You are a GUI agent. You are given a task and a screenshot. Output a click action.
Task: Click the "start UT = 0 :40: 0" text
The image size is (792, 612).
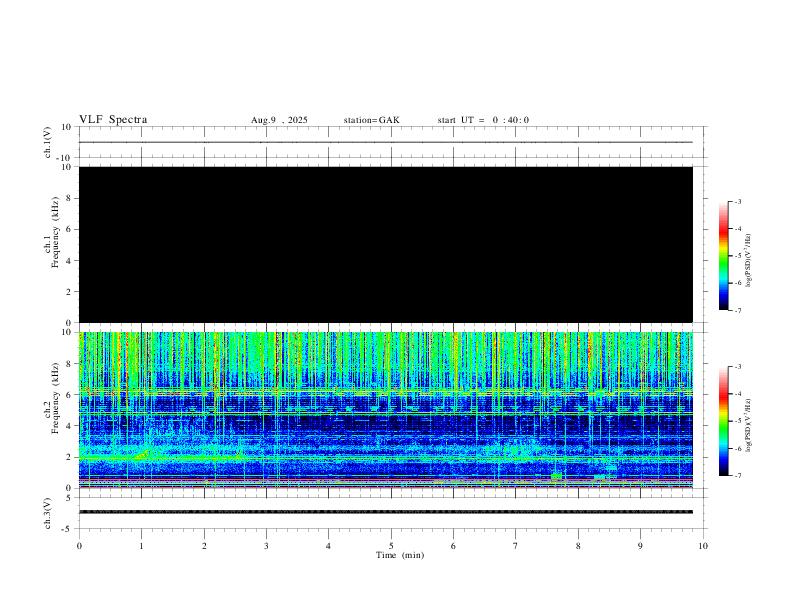483,120
